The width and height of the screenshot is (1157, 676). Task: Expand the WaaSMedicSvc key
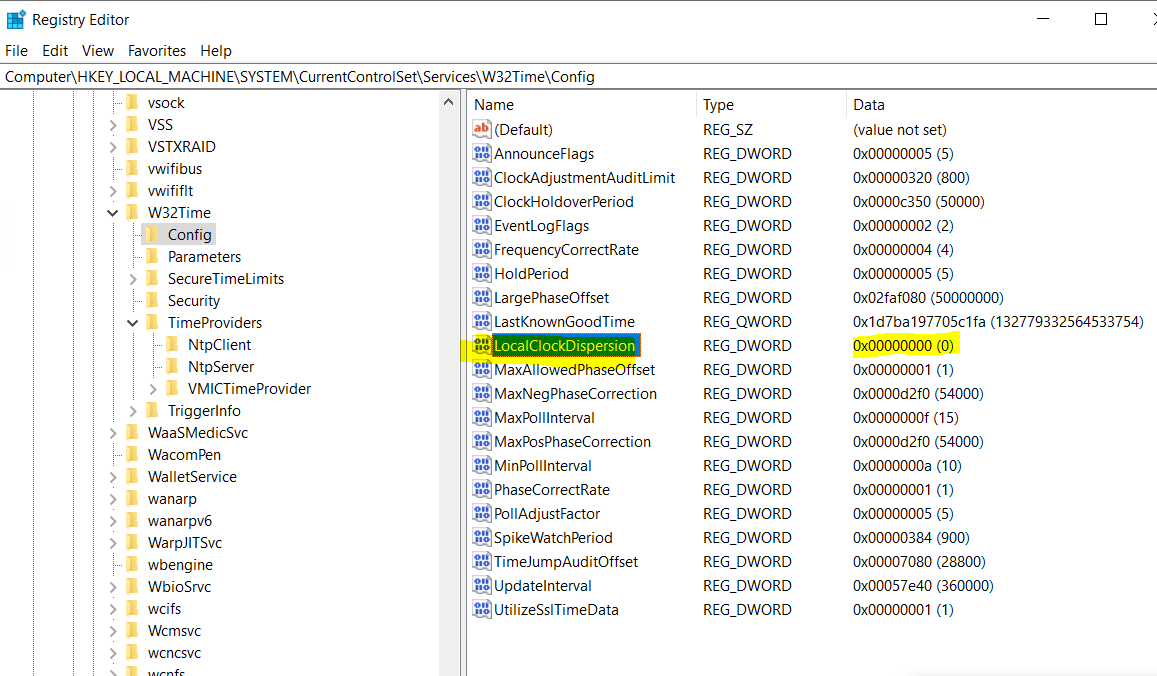113,433
